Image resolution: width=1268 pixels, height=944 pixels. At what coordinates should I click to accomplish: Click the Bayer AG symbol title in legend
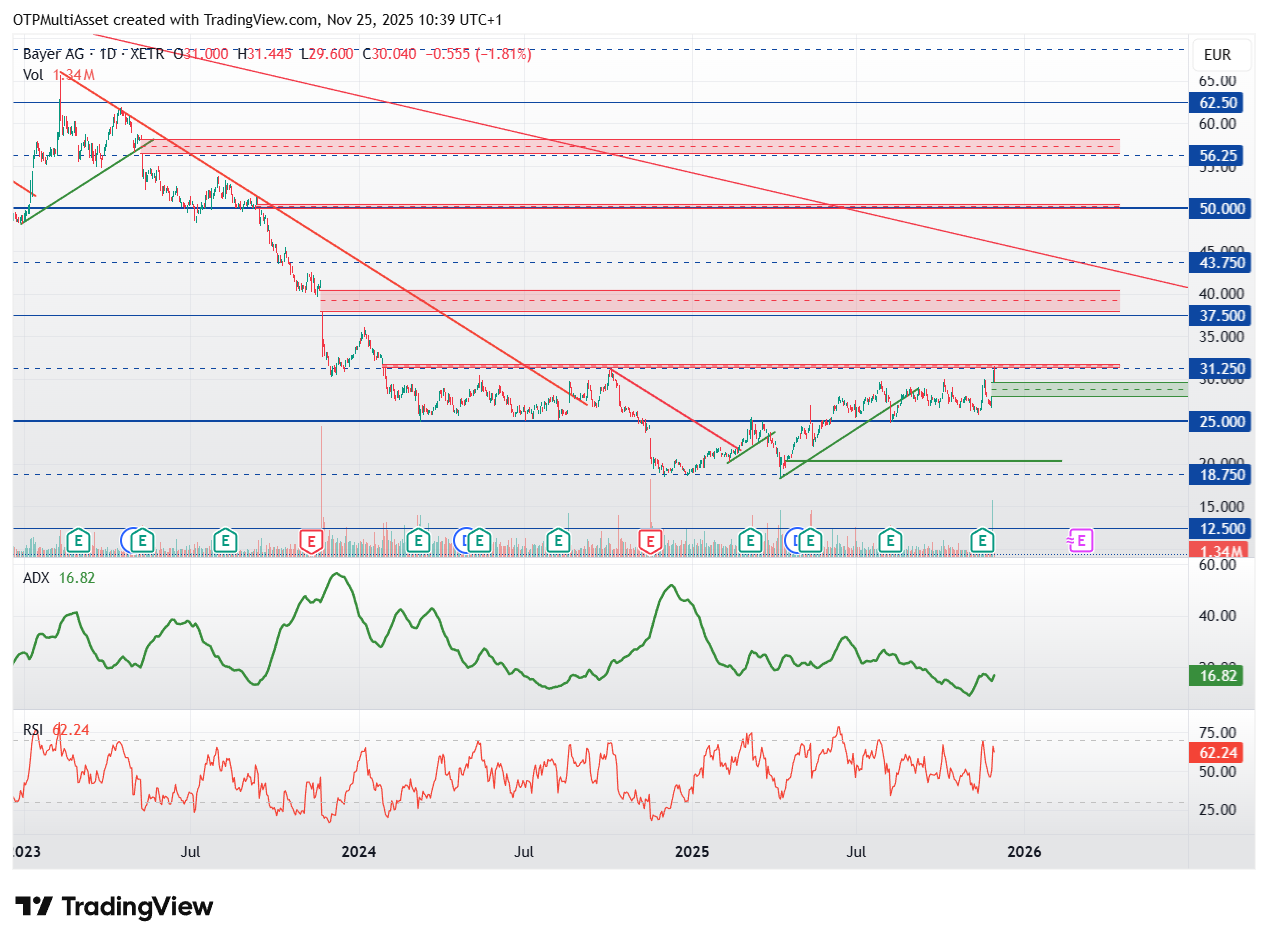coord(56,54)
